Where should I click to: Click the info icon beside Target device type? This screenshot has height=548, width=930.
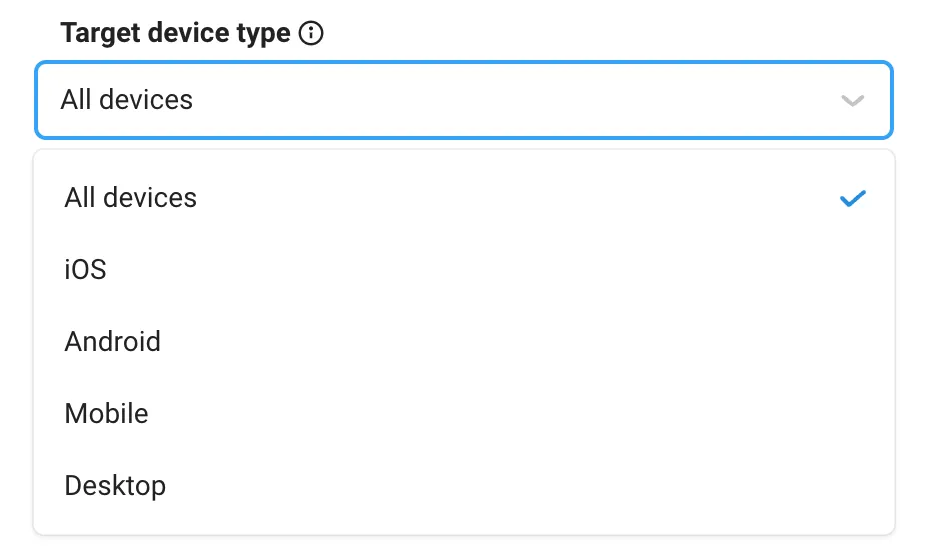(x=311, y=33)
